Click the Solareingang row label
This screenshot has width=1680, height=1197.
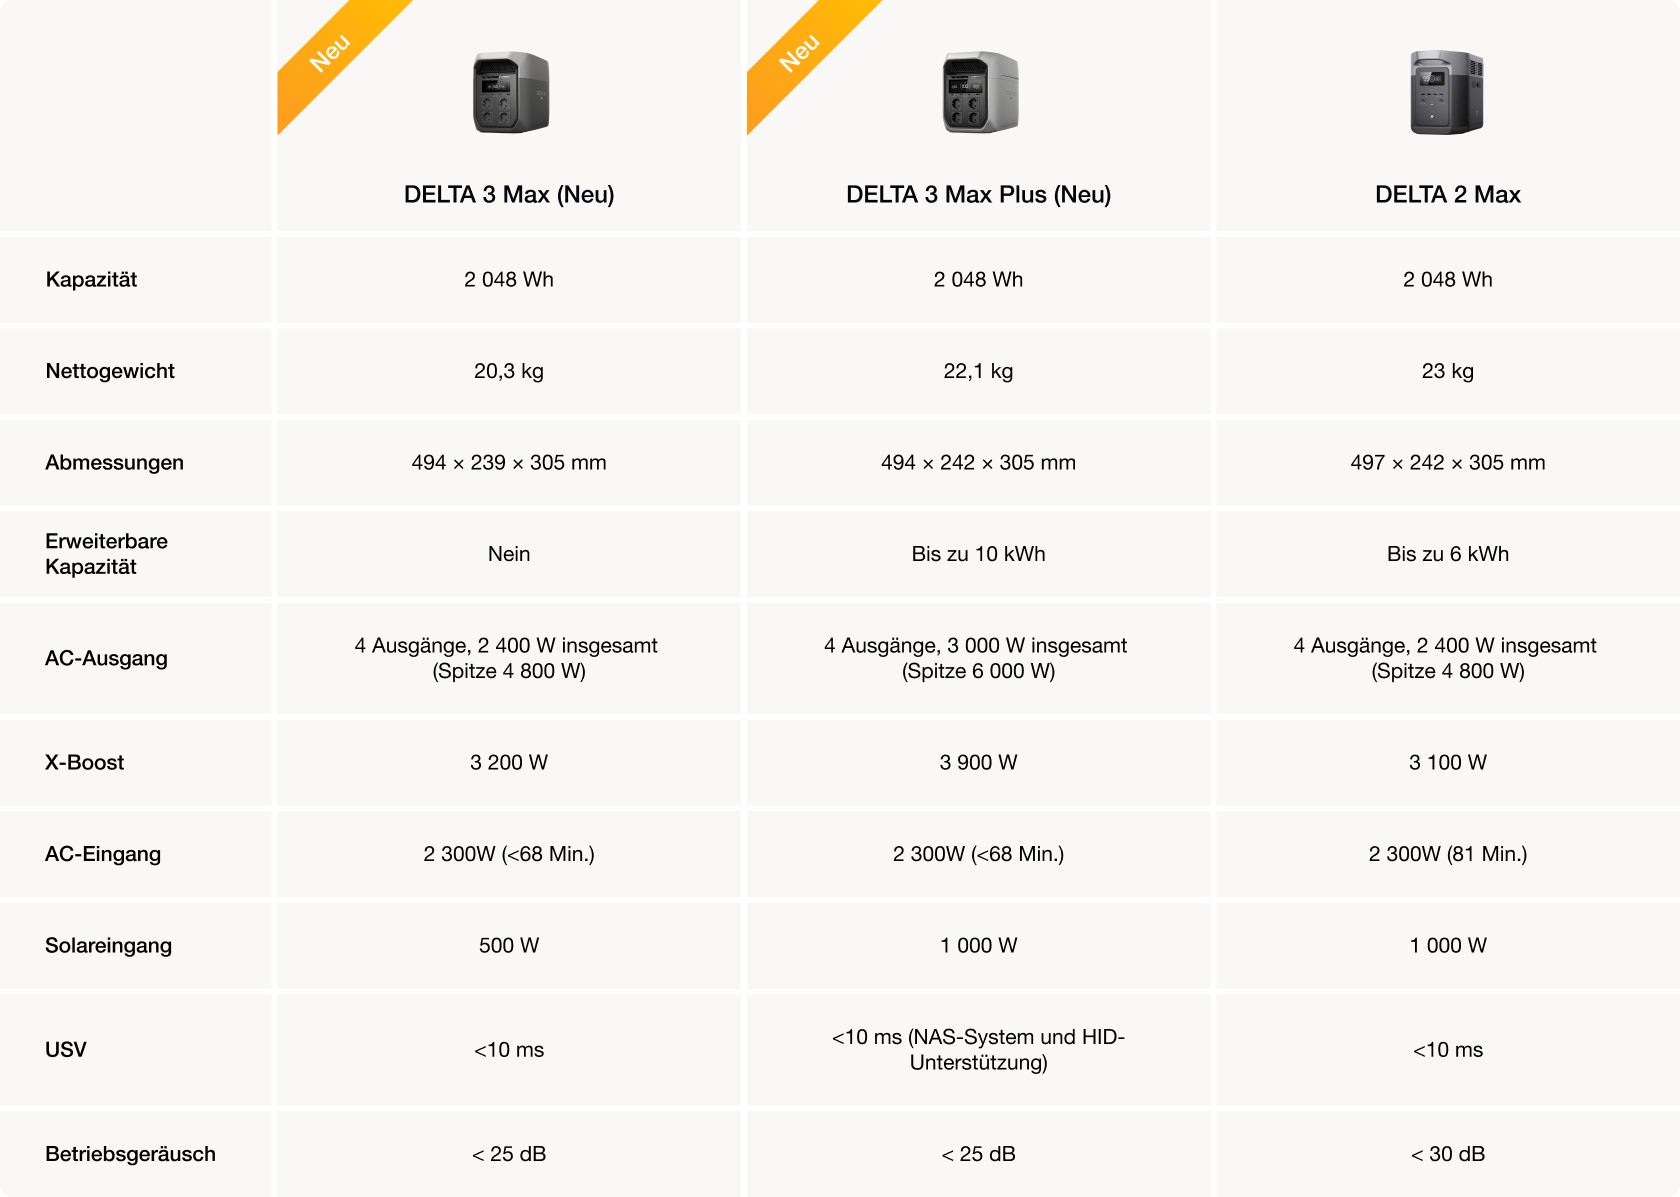(x=108, y=946)
